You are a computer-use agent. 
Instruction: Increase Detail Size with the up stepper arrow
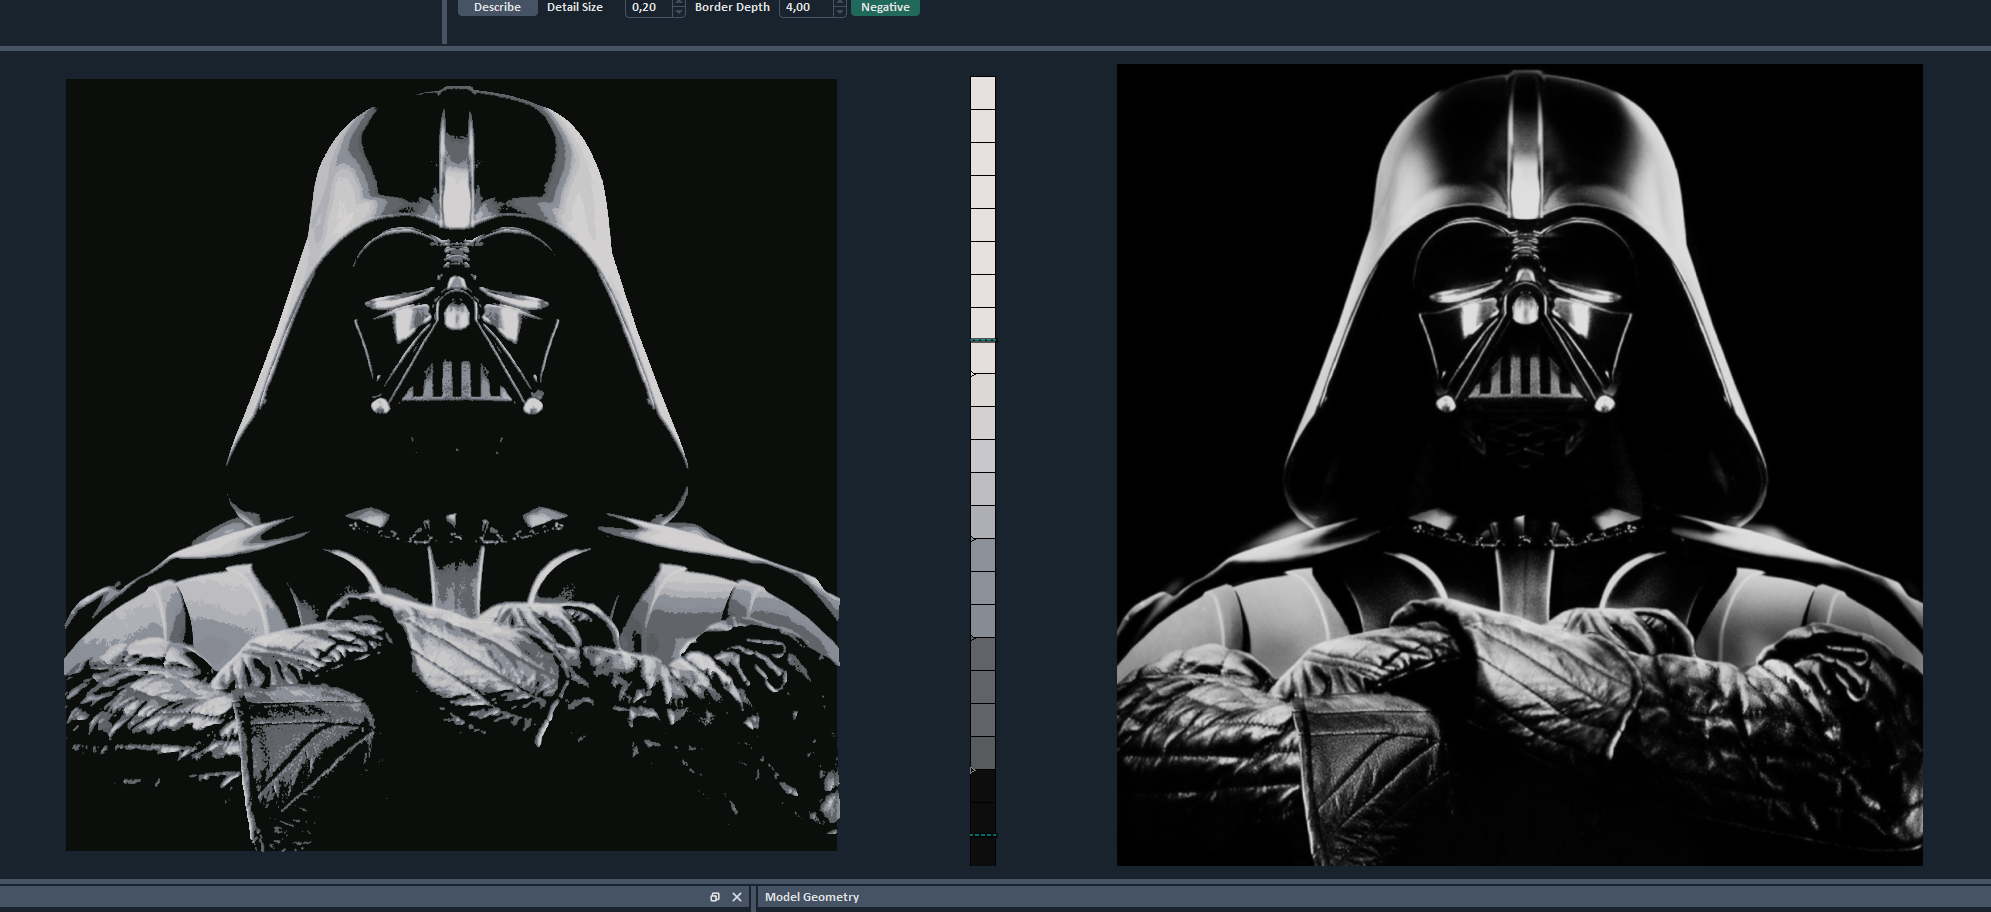[x=677, y=3]
